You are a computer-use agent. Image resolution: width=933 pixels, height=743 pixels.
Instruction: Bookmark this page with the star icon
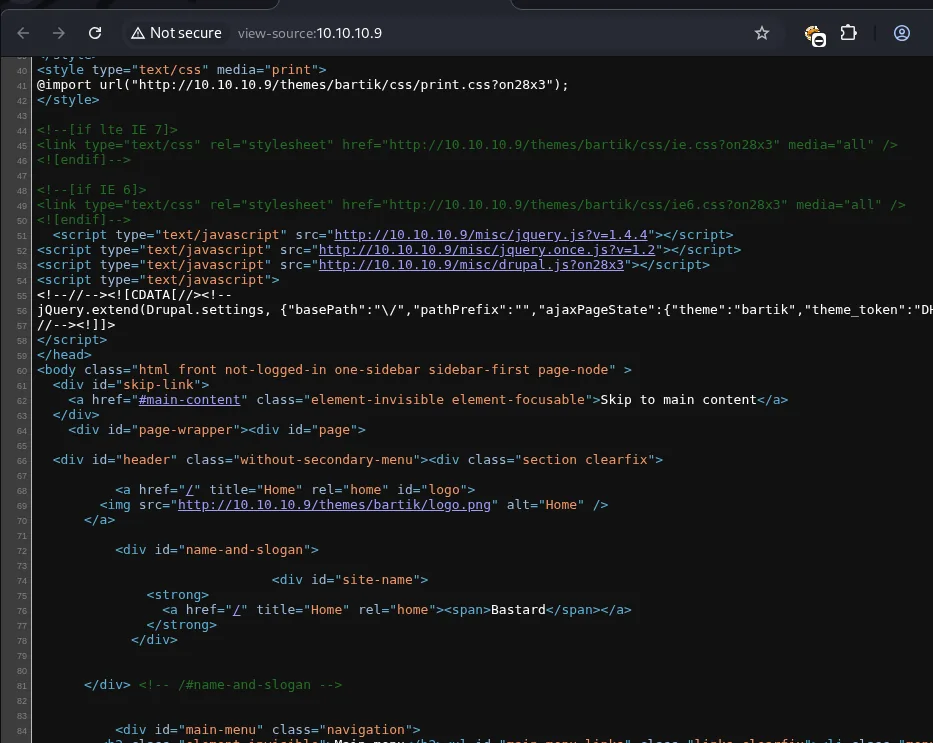762,33
